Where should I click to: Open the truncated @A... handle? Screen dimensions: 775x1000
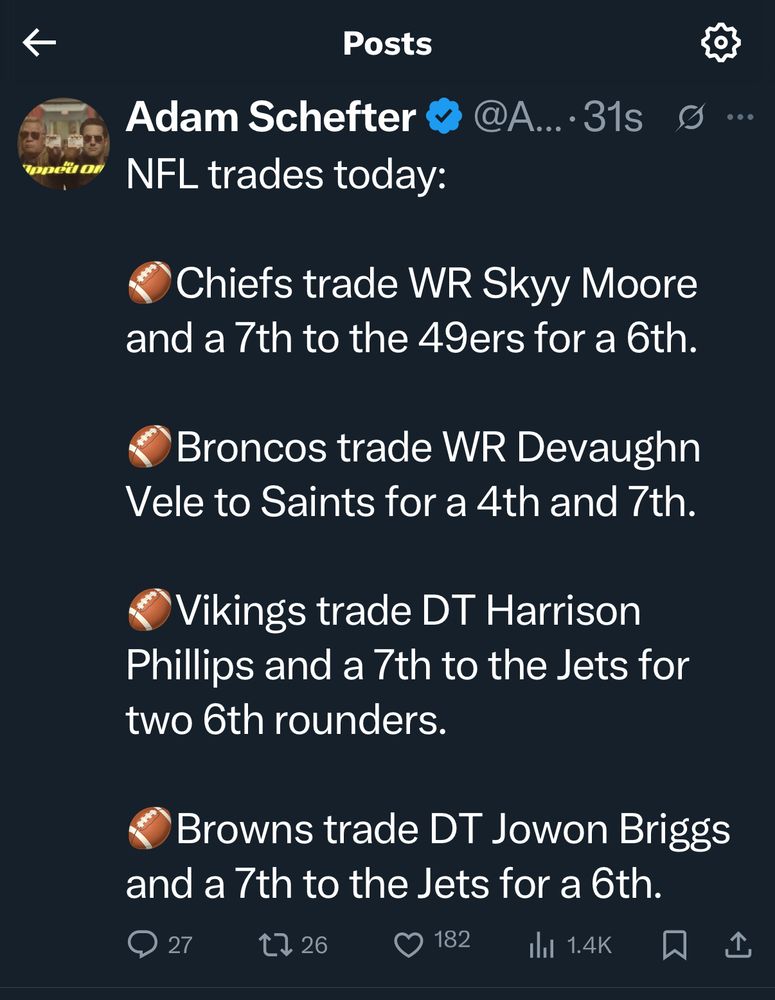click(x=517, y=117)
